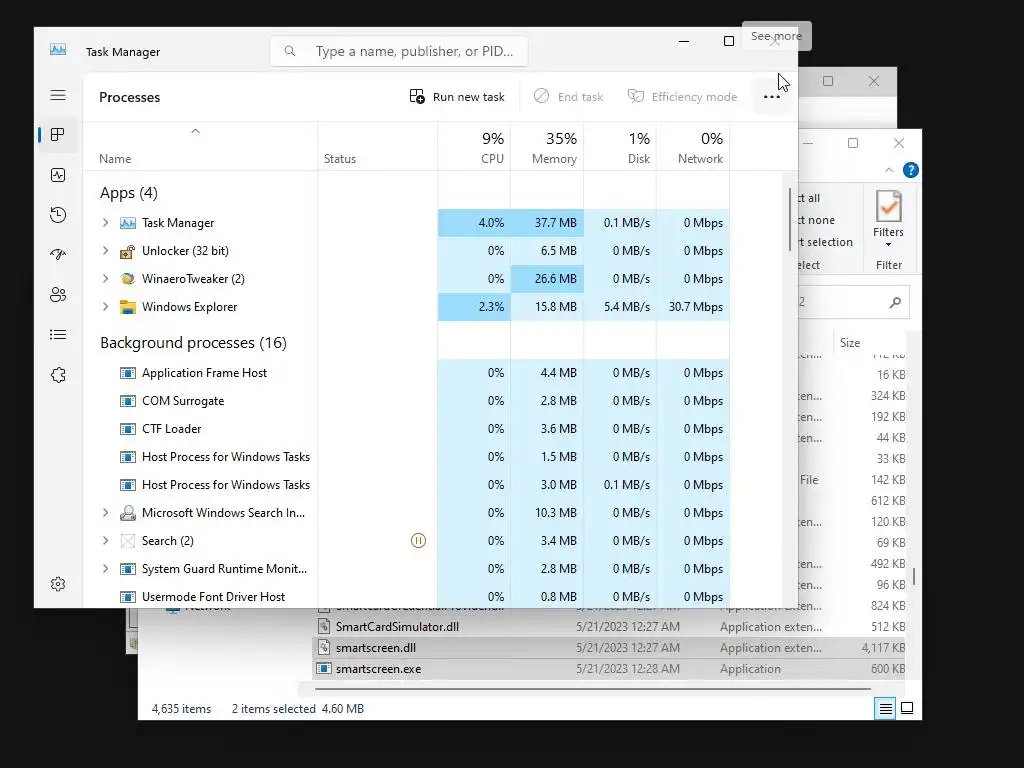The image size is (1024, 768).
Task: Click the Task Manager title bar logo
Action: 58,50
